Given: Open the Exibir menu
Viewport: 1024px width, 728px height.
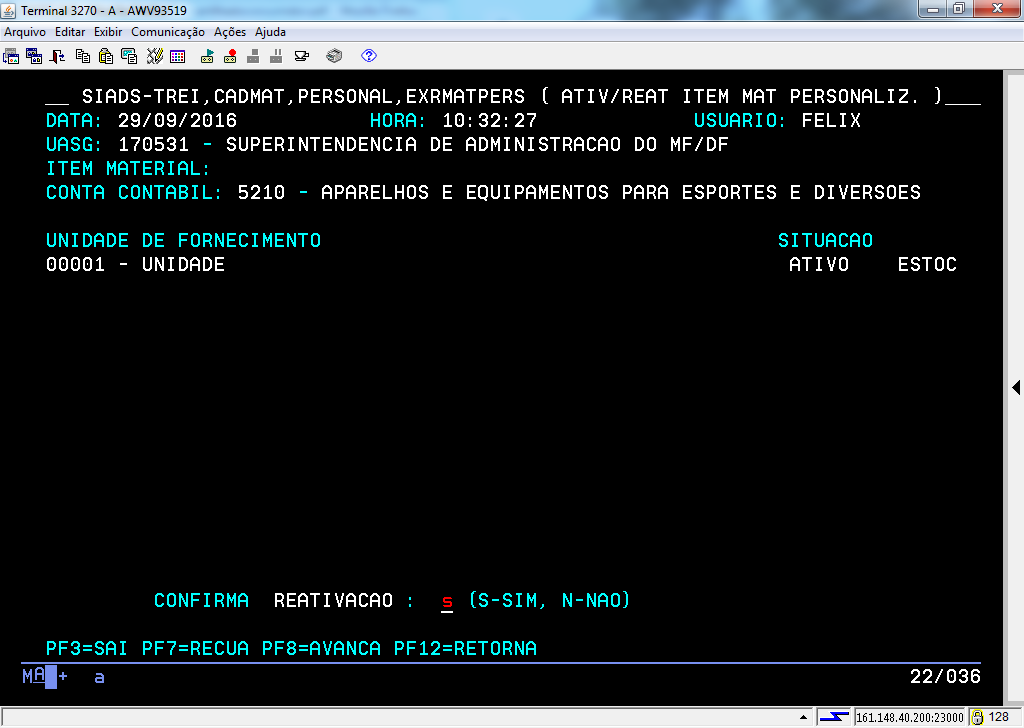Looking at the screenshot, I should coord(108,32).
